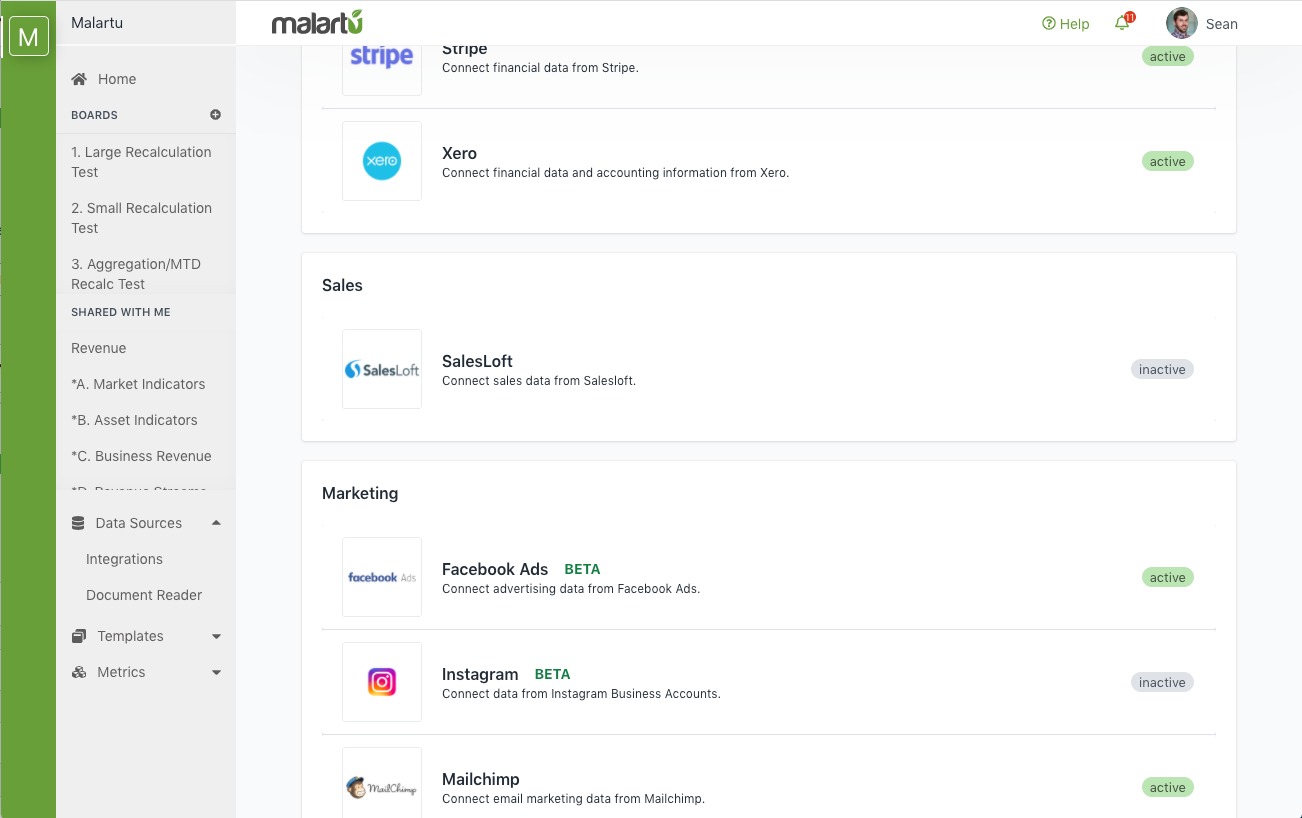Expand the Templates menu
1302x818 pixels.
pos(216,636)
